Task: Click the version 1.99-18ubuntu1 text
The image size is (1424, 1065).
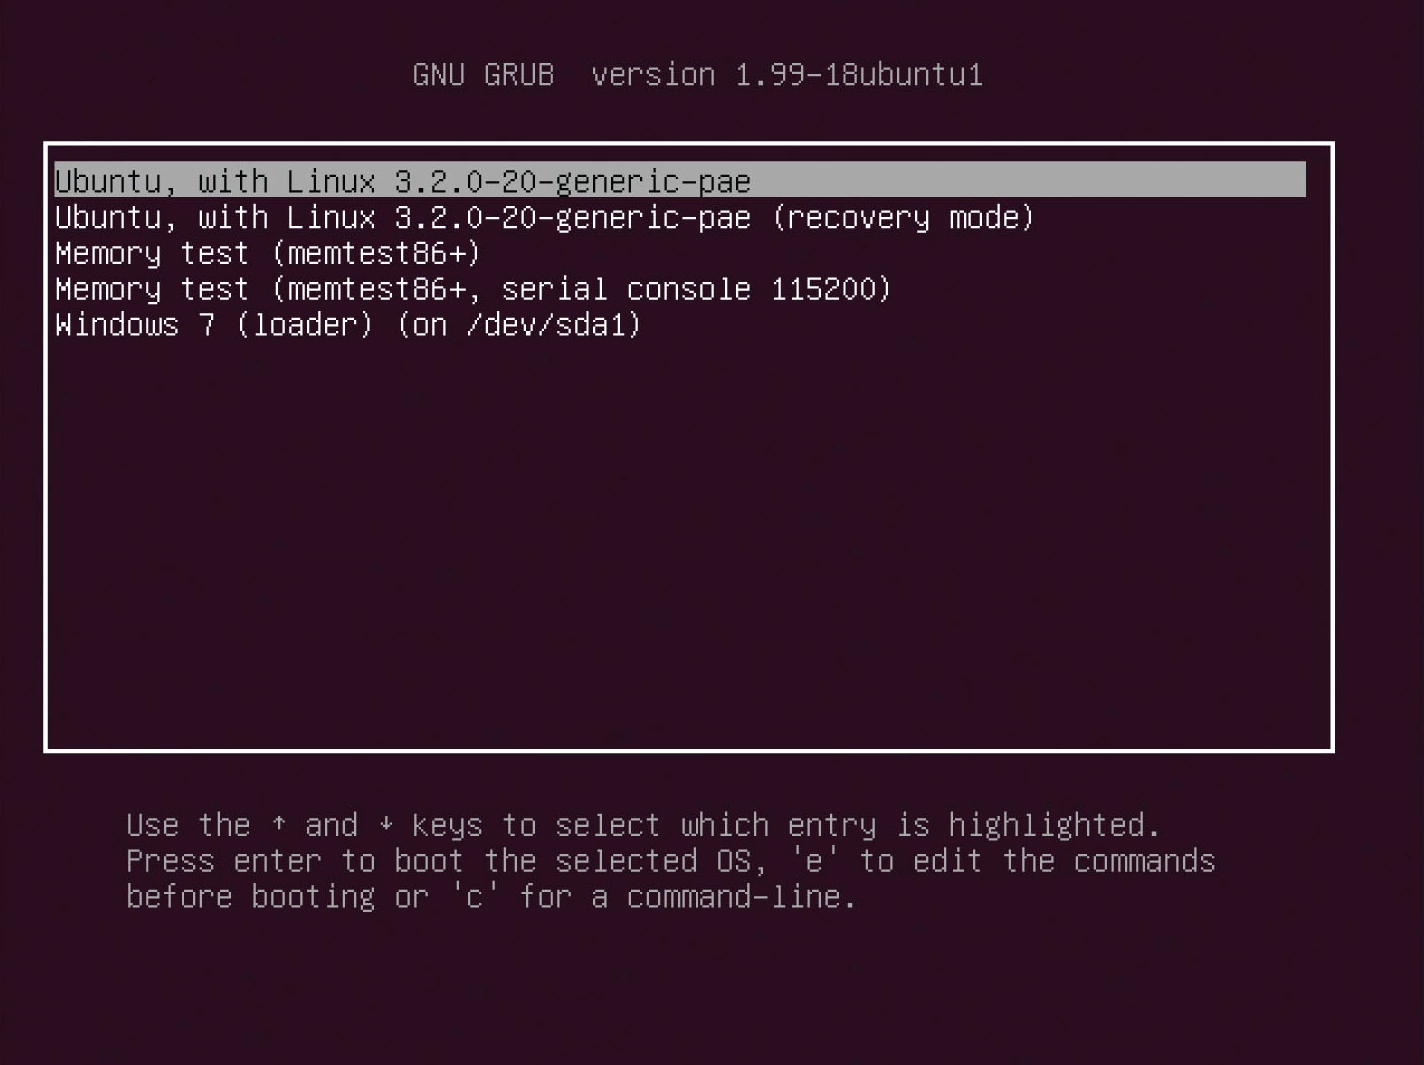Action: (x=787, y=75)
